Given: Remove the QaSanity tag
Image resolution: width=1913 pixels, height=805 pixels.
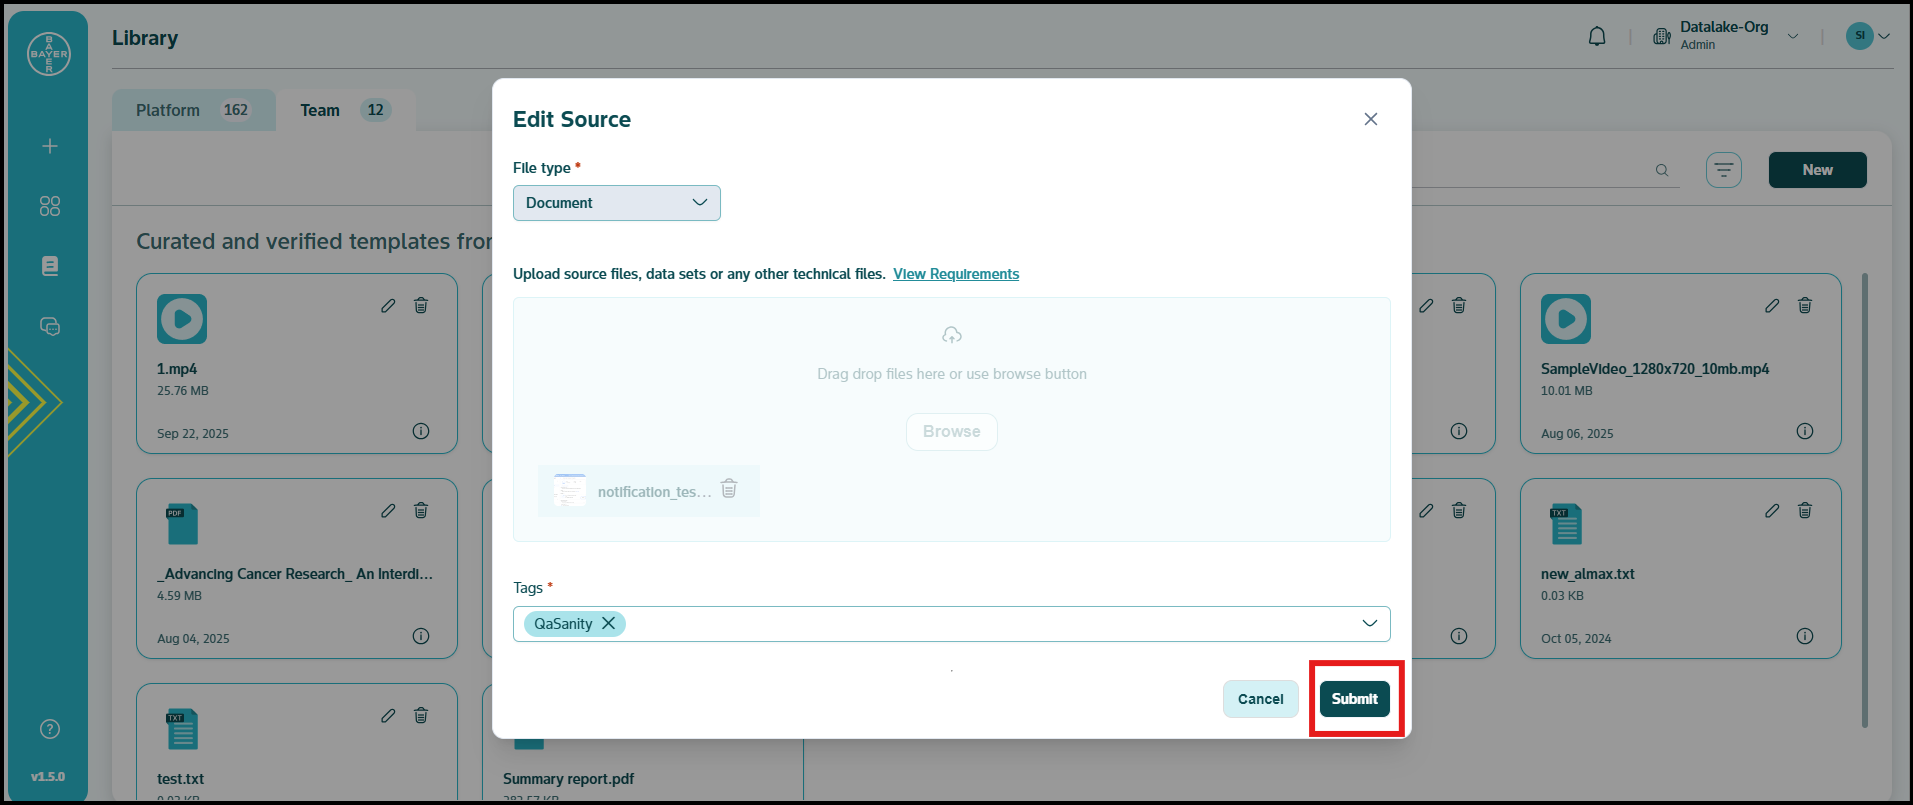Looking at the screenshot, I should click(x=608, y=623).
